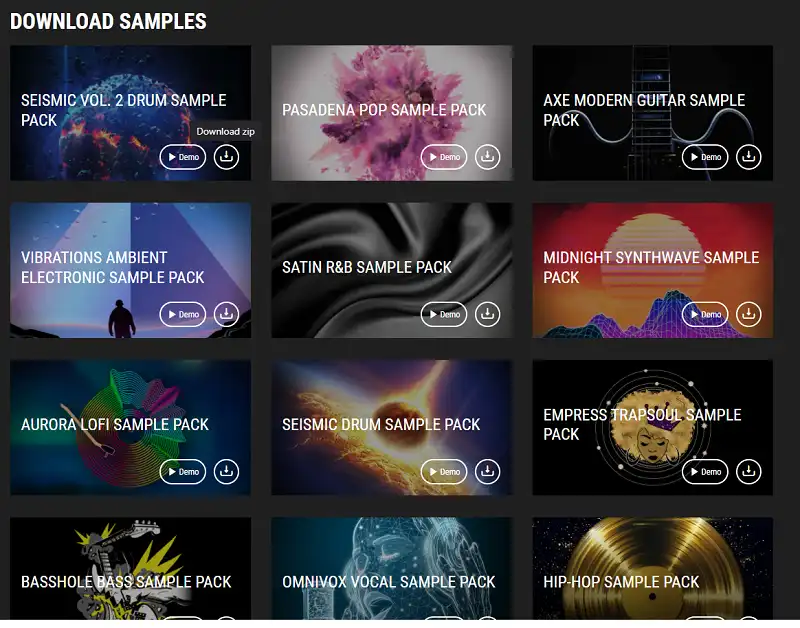
Task: Open the Hip-Hop Sample Pack tile
Action: point(653,569)
